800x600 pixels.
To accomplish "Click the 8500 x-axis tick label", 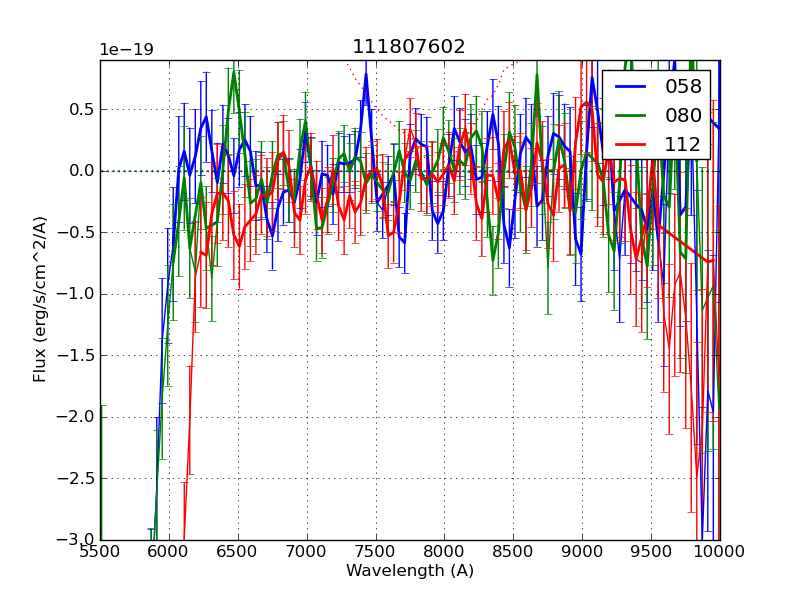I will (513, 551).
